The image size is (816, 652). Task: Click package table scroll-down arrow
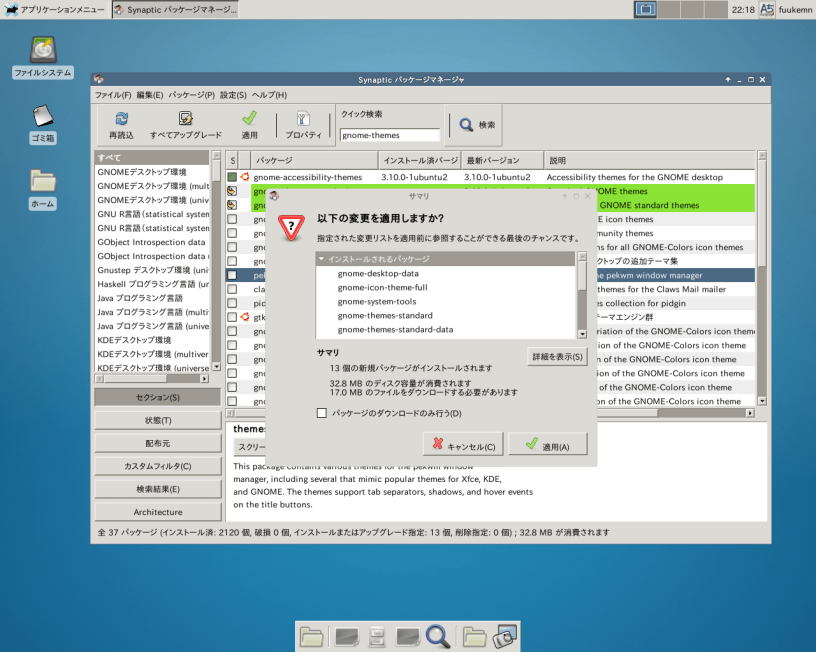pos(762,401)
